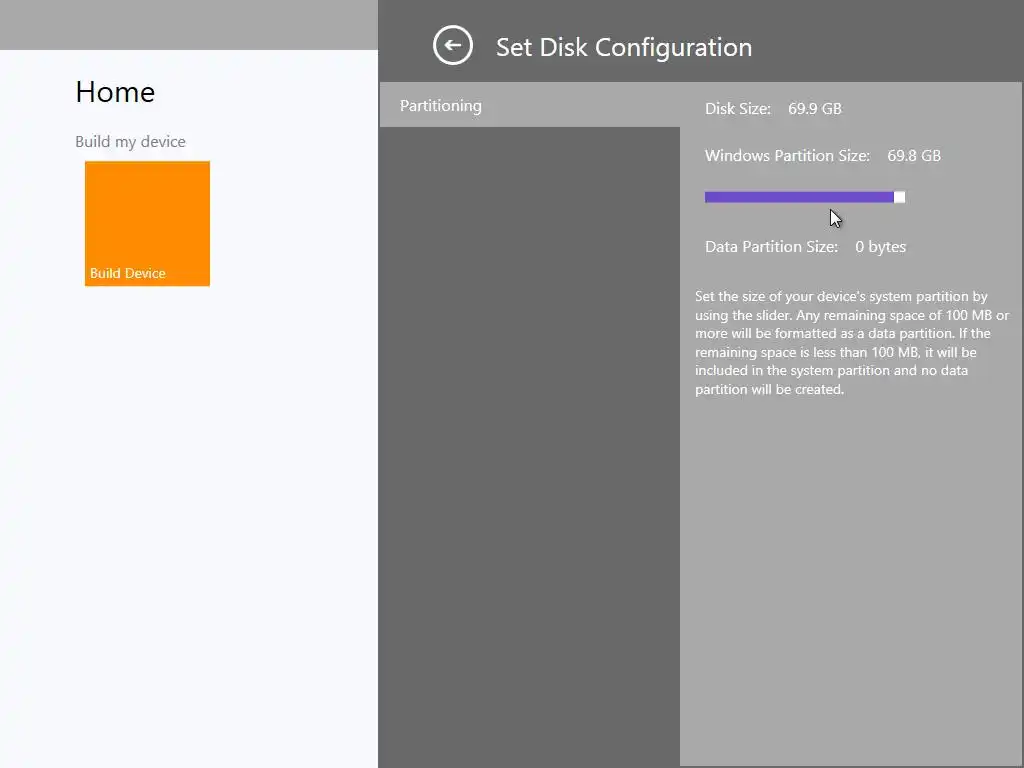Click the Set Disk Configuration title

(624, 47)
